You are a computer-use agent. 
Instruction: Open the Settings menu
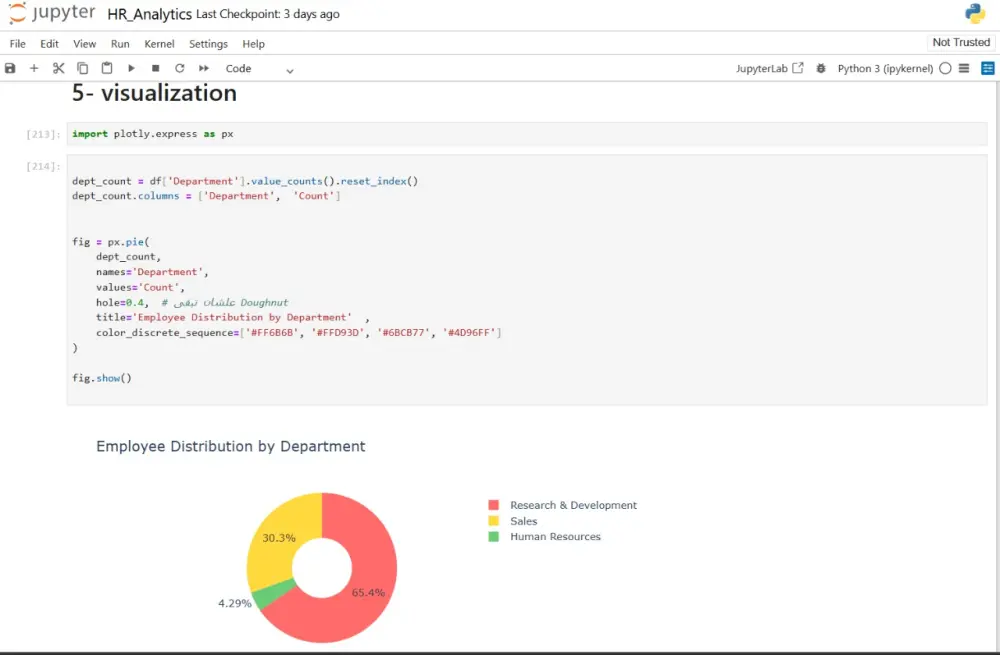(208, 44)
